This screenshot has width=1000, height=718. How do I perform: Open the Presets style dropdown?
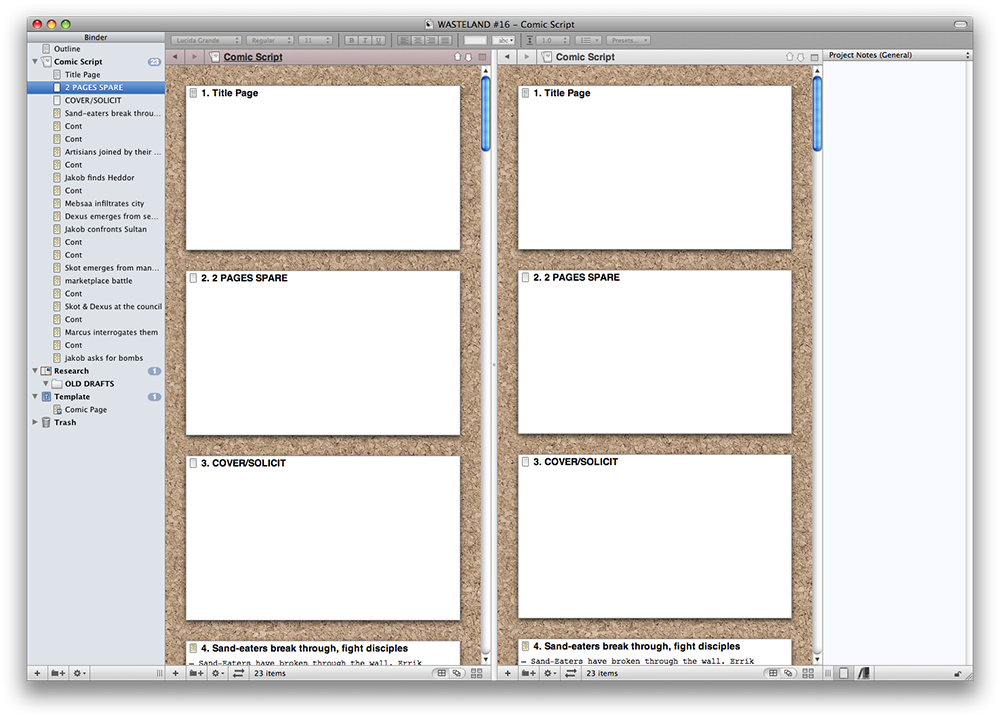point(628,40)
